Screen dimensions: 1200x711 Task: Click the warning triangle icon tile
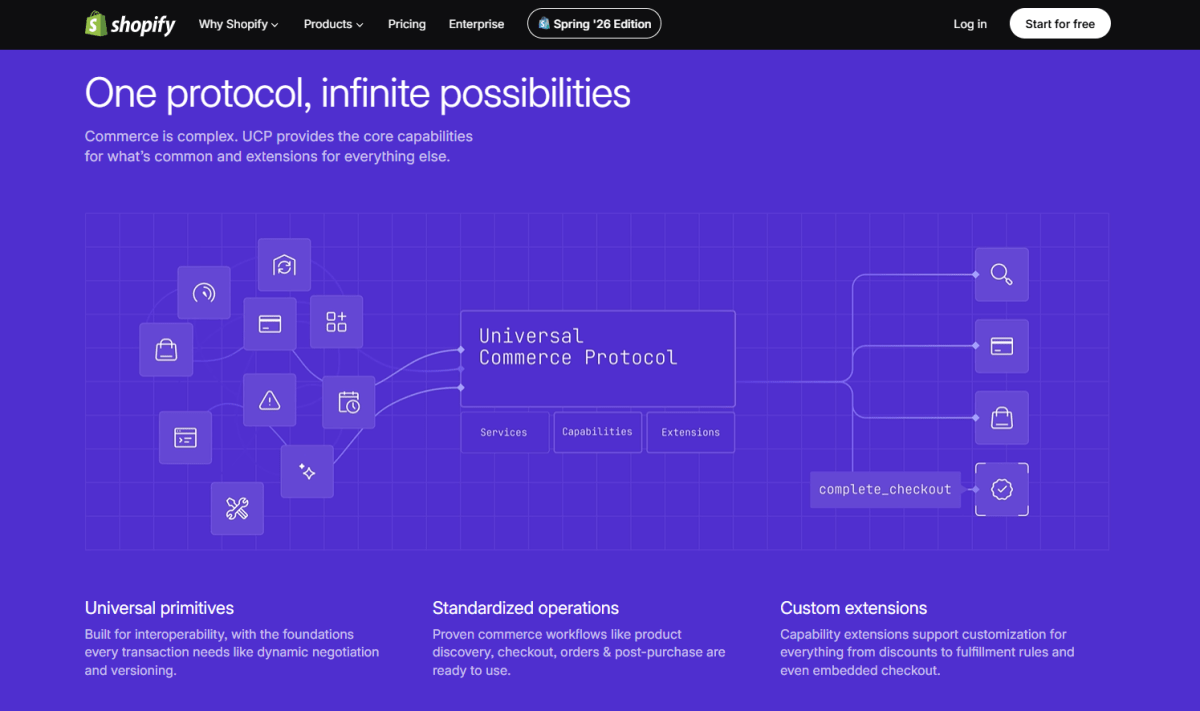(x=269, y=400)
